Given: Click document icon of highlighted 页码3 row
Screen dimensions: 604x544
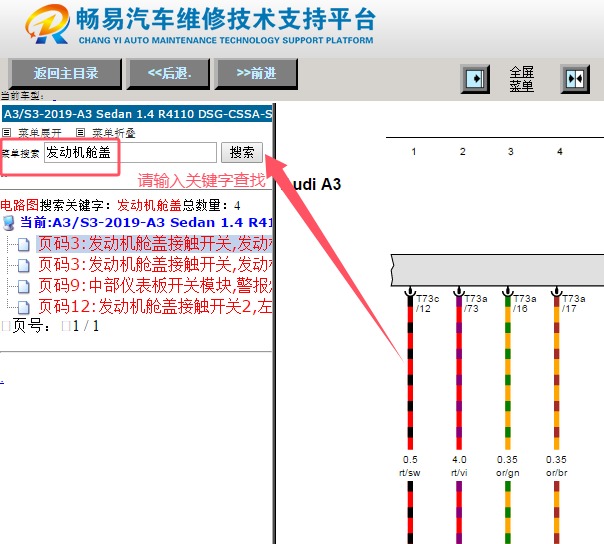Looking at the screenshot, I should (x=24, y=244).
